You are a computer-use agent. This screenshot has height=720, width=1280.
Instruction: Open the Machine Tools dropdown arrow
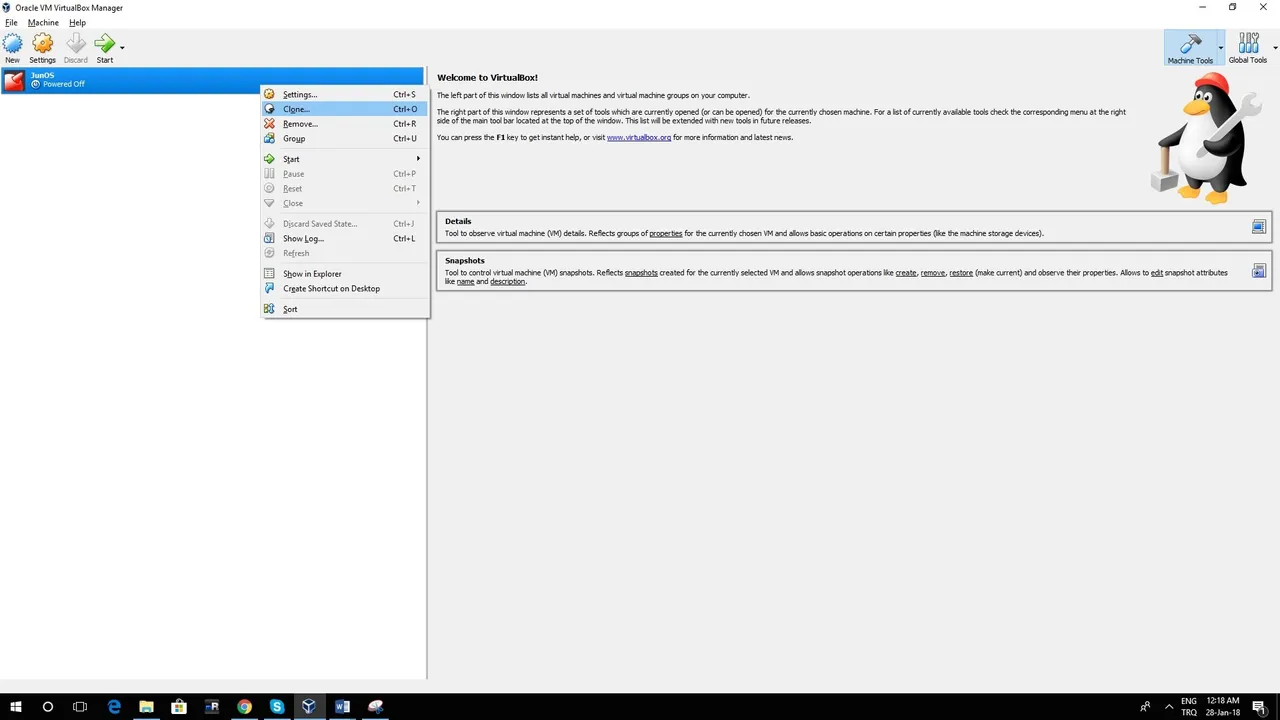tap(1220, 47)
